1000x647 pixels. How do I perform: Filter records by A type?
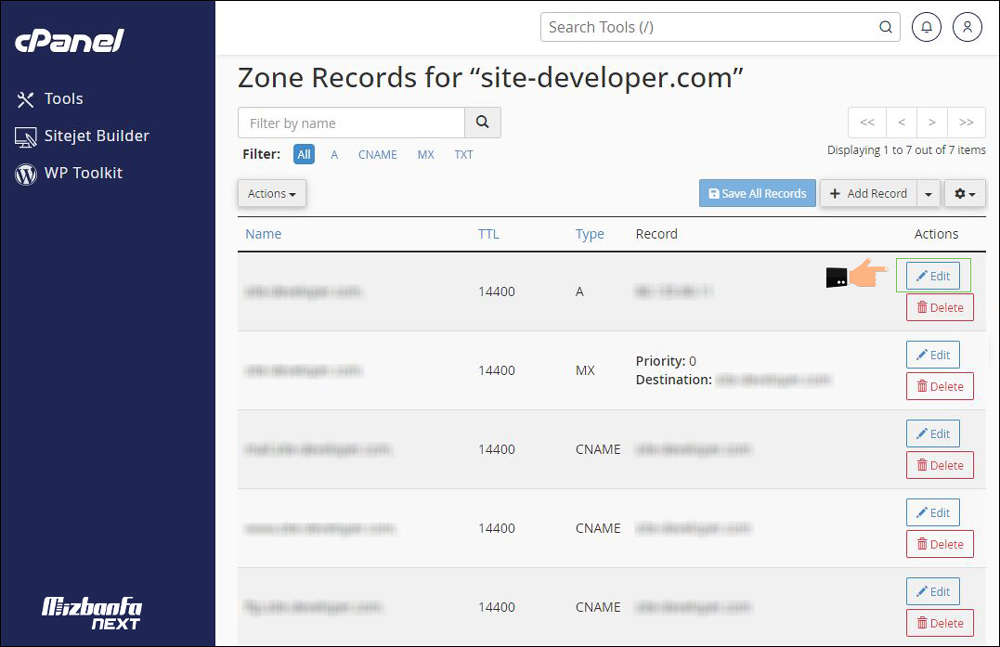[x=334, y=154]
